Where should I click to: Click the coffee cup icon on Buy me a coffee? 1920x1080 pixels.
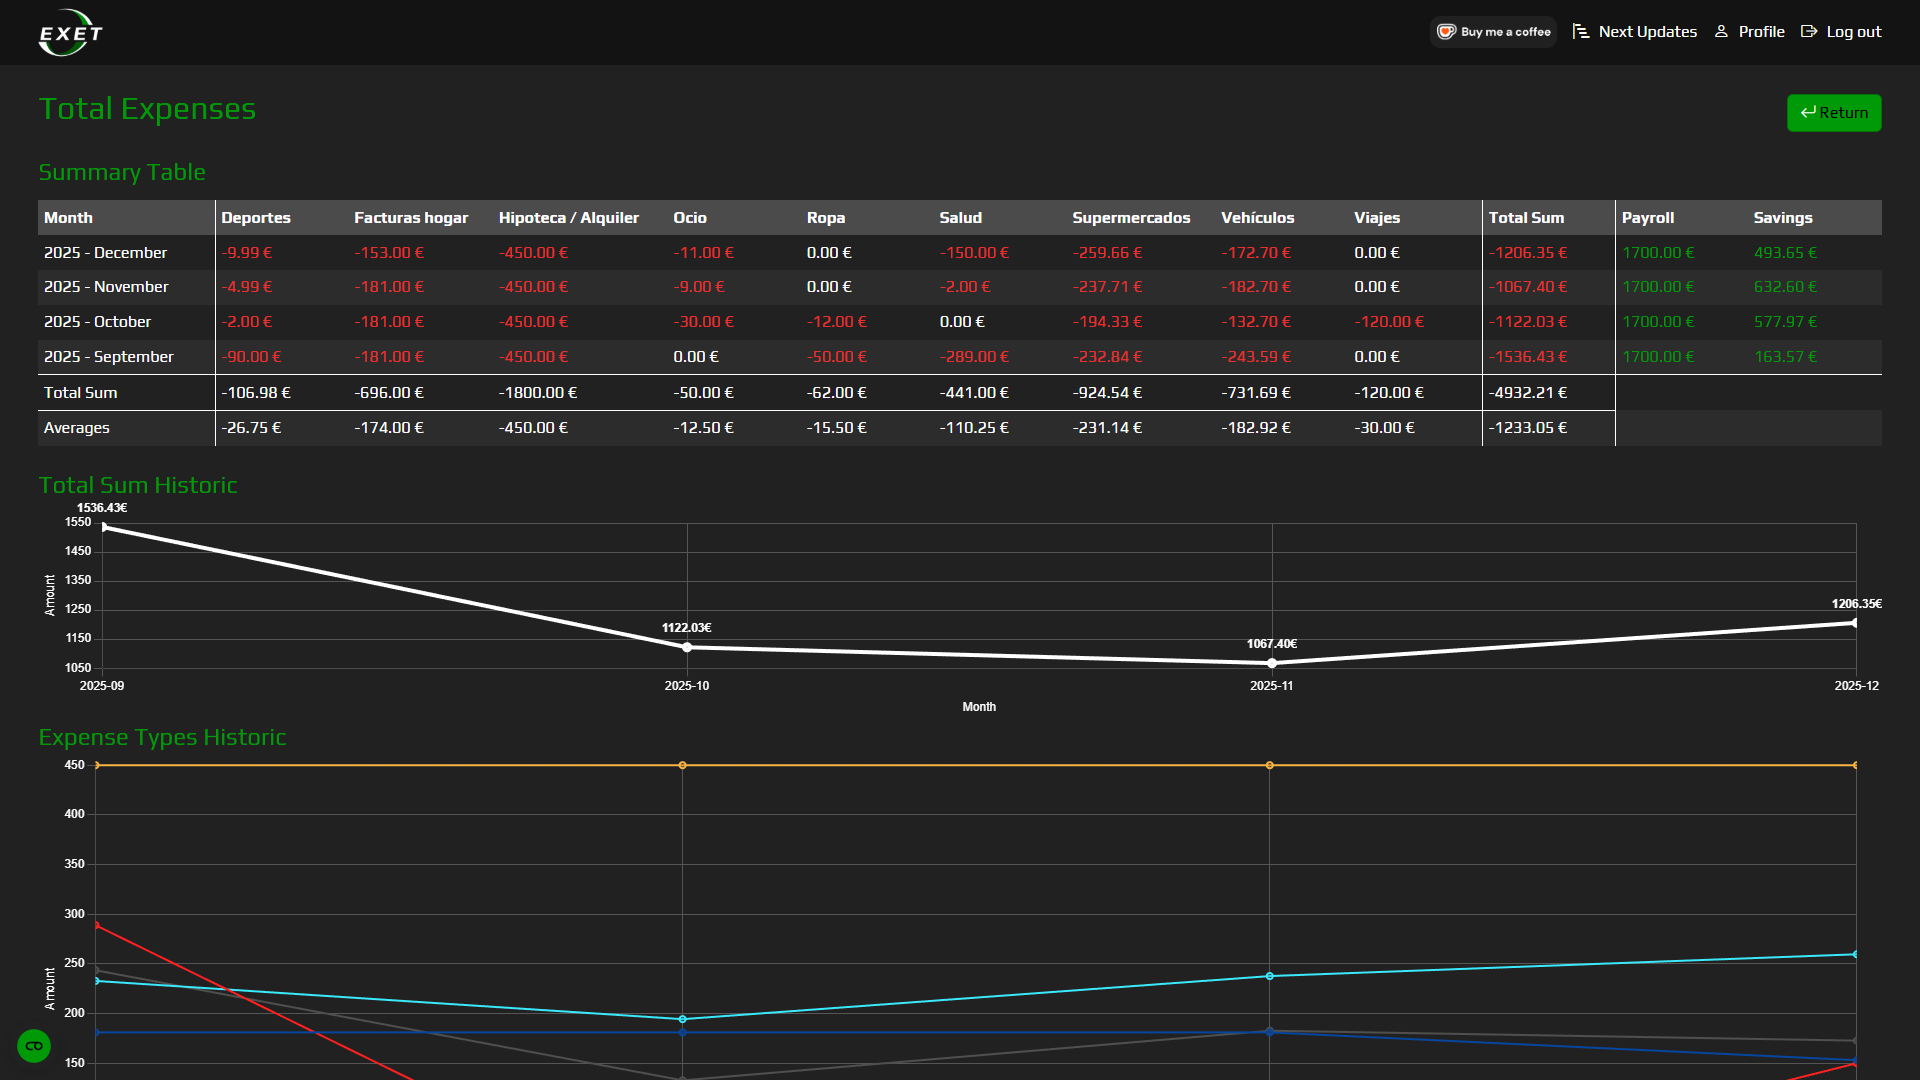[1446, 31]
